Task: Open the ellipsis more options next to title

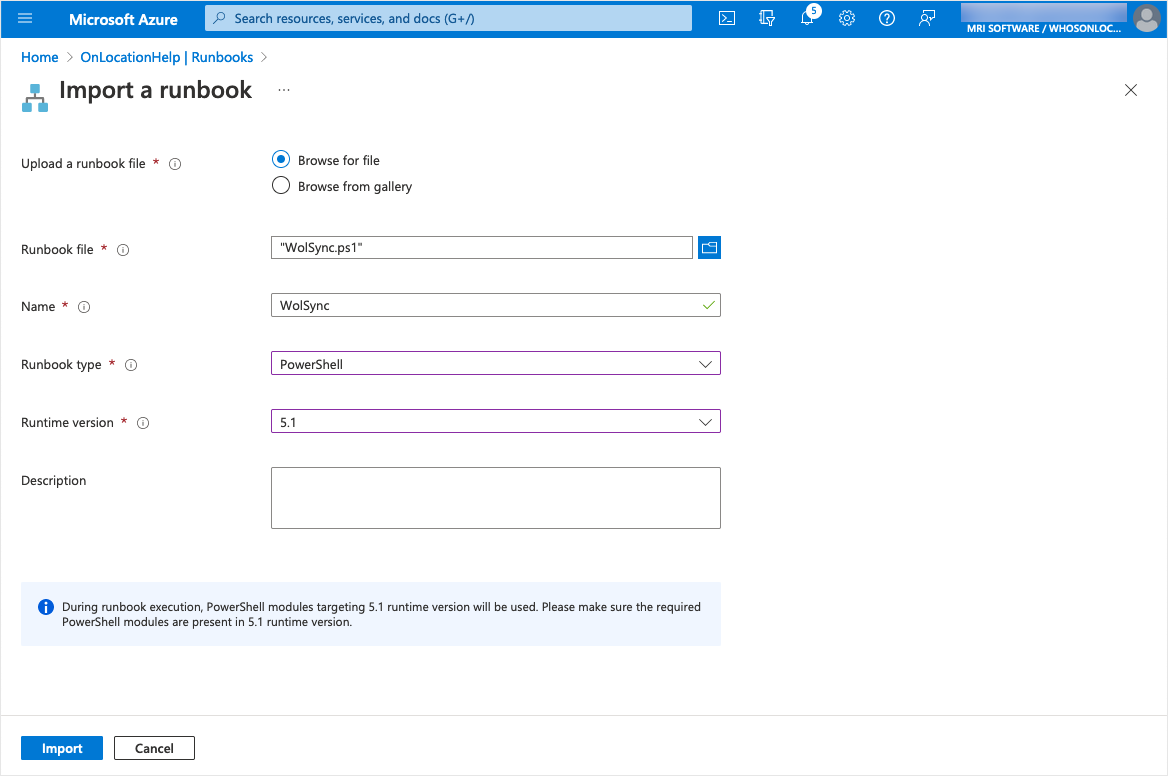Action: point(284,90)
